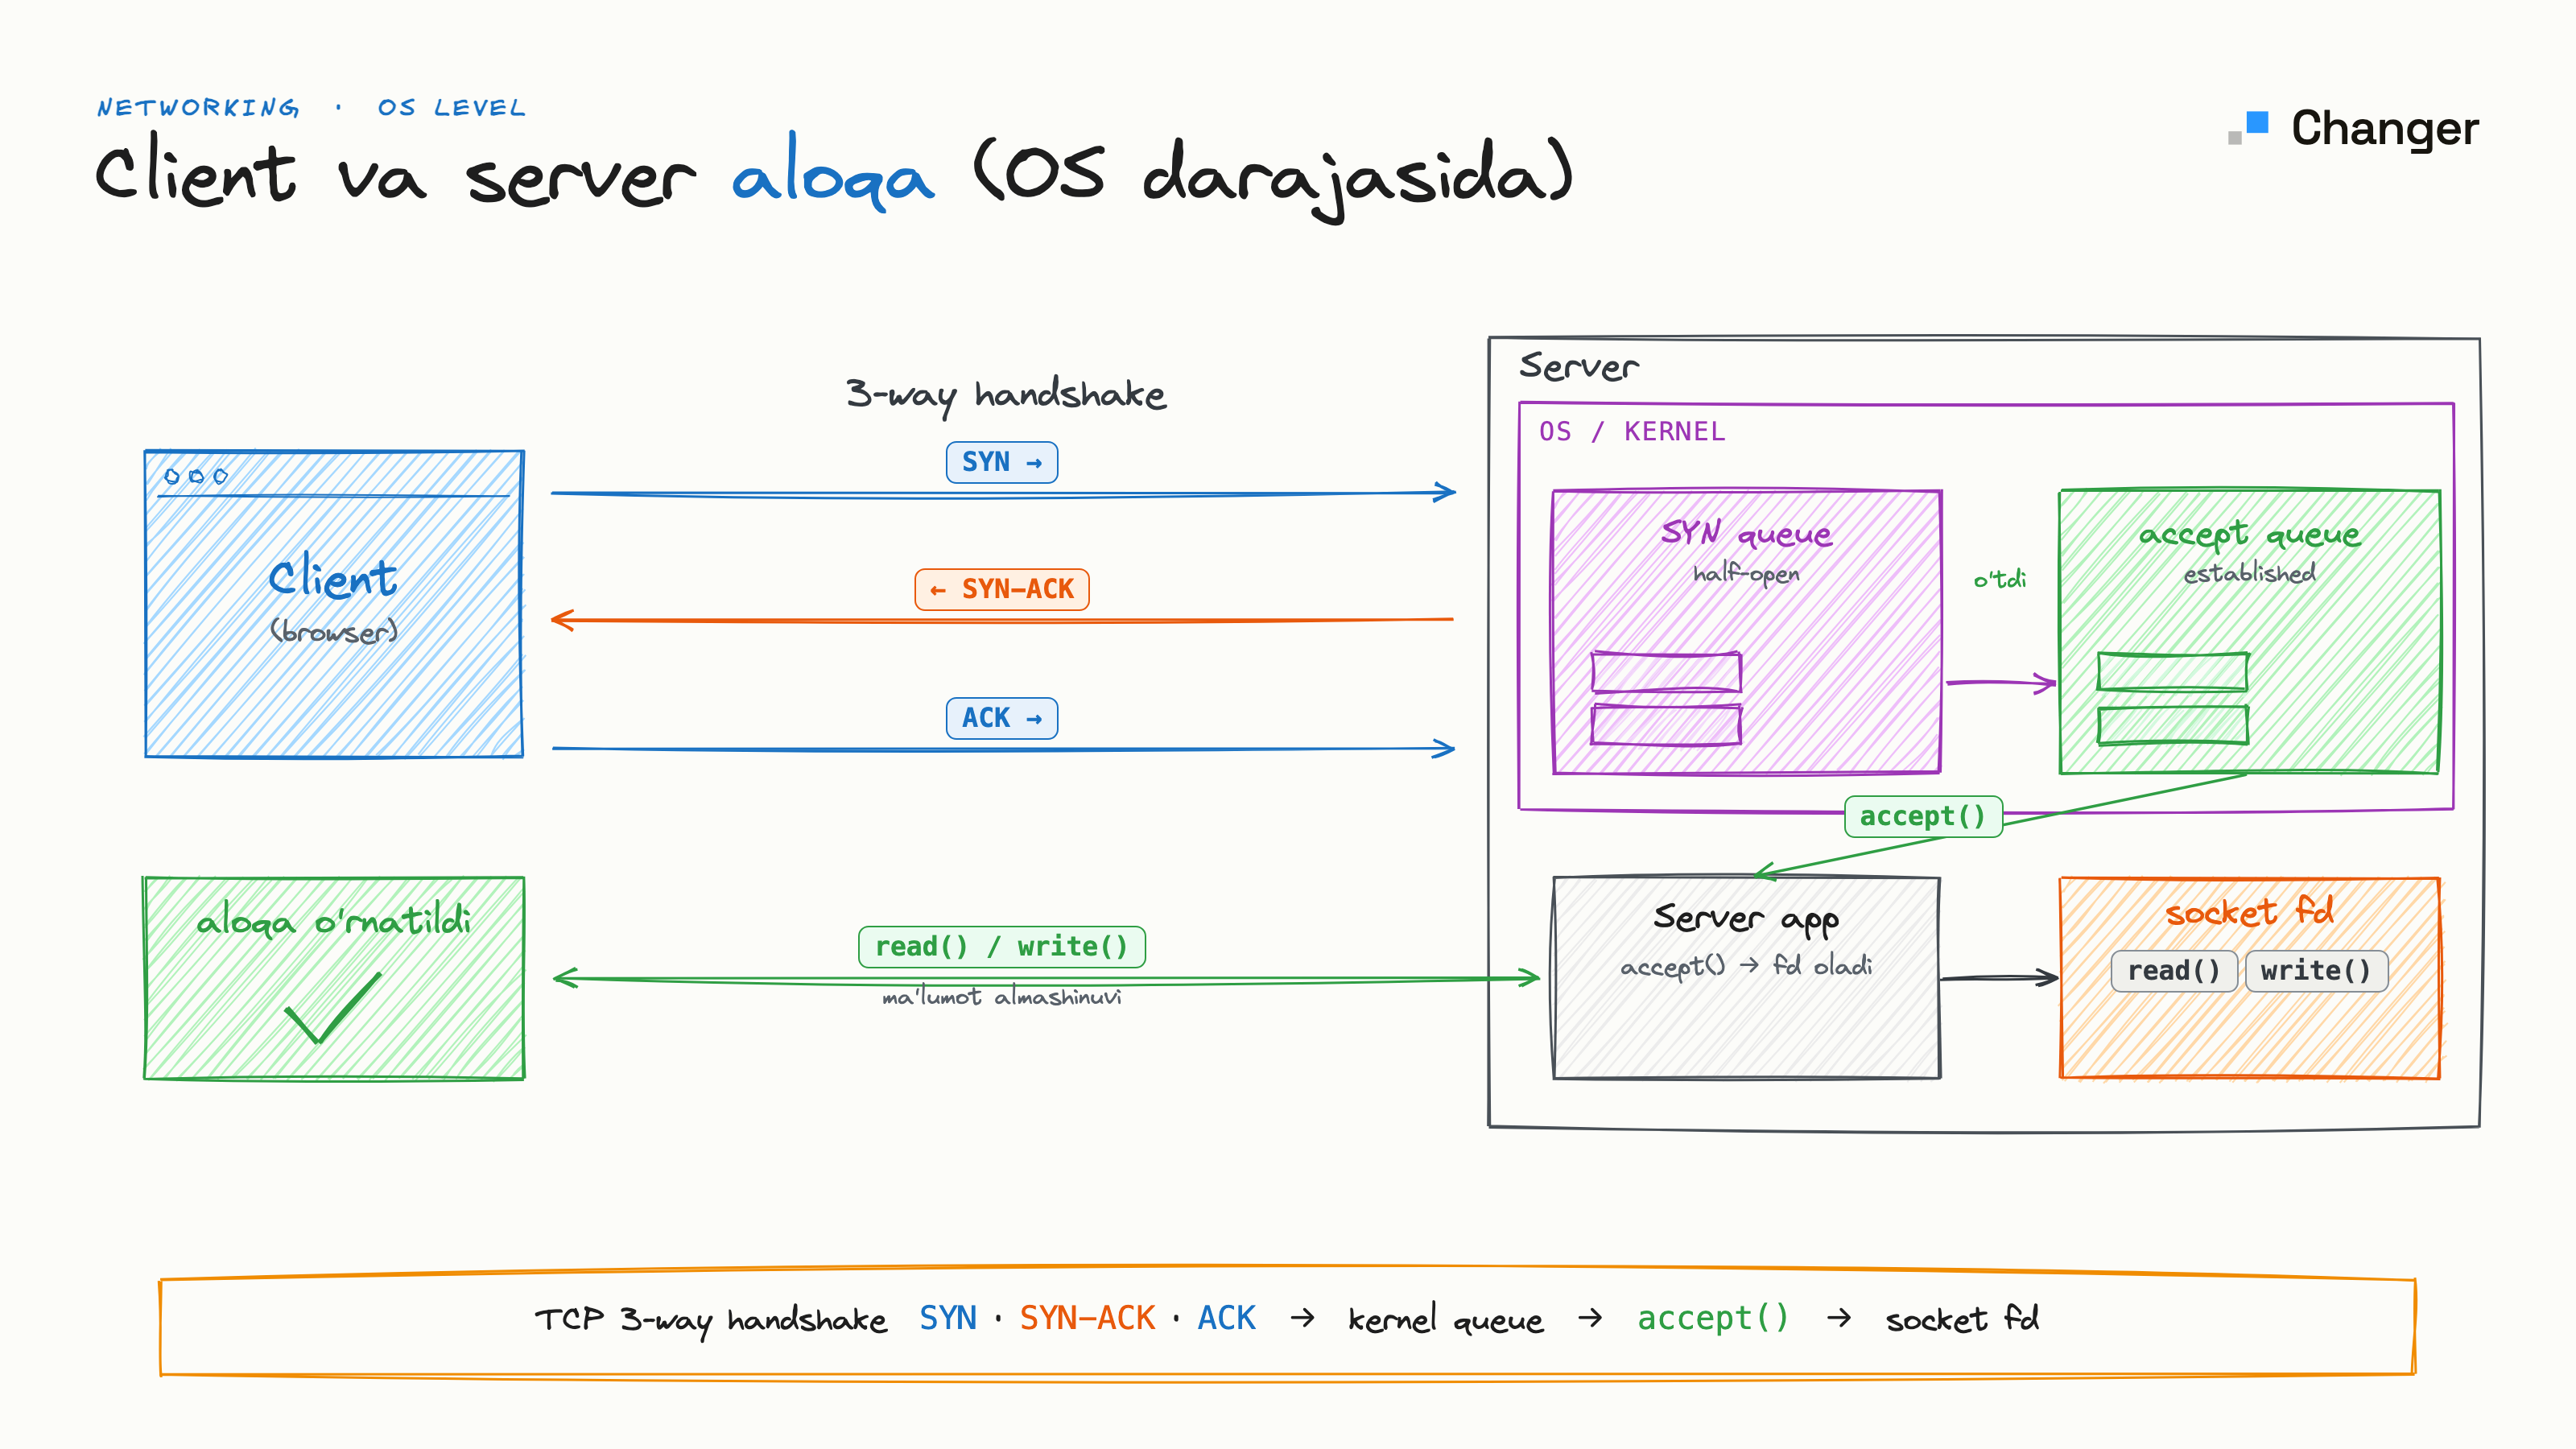The height and width of the screenshot is (1449, 2576).
Task: Click the 'half-open' subtitle
Action: pyautogui.click(x=1746, y=573)
